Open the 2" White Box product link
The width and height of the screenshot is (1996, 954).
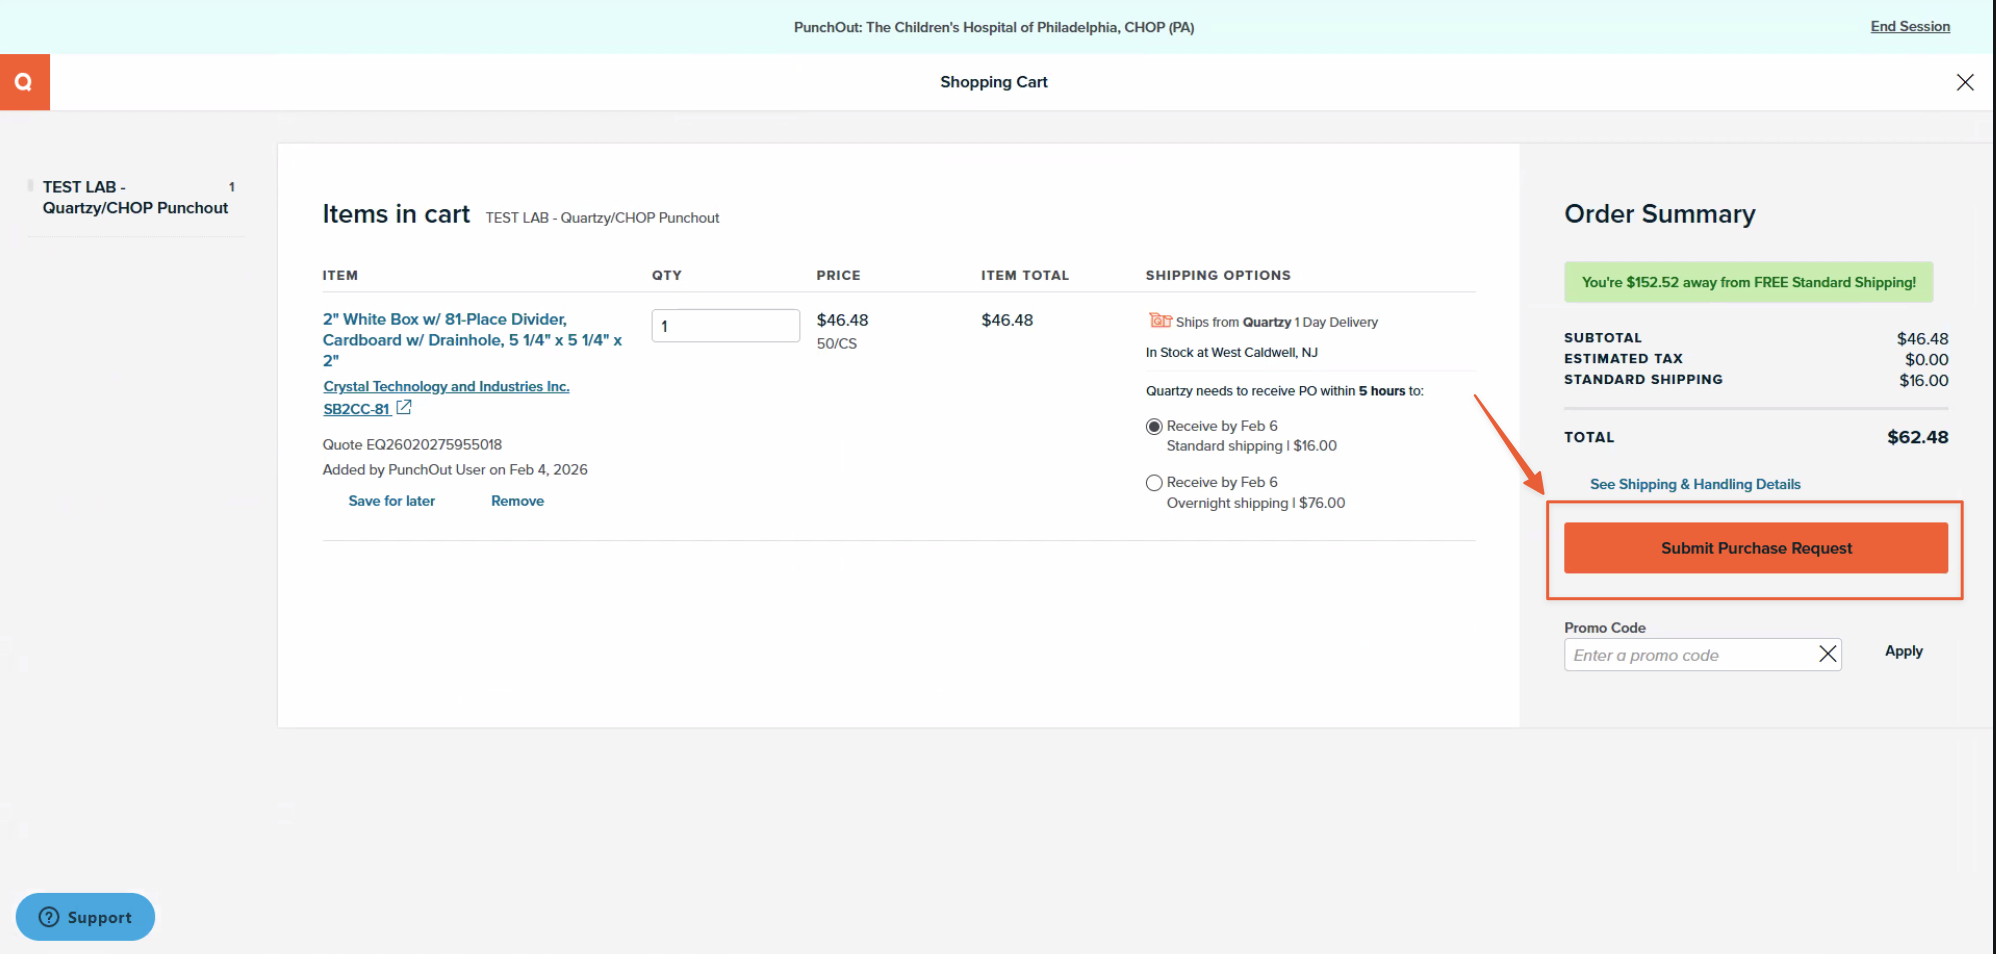(472, 339)
